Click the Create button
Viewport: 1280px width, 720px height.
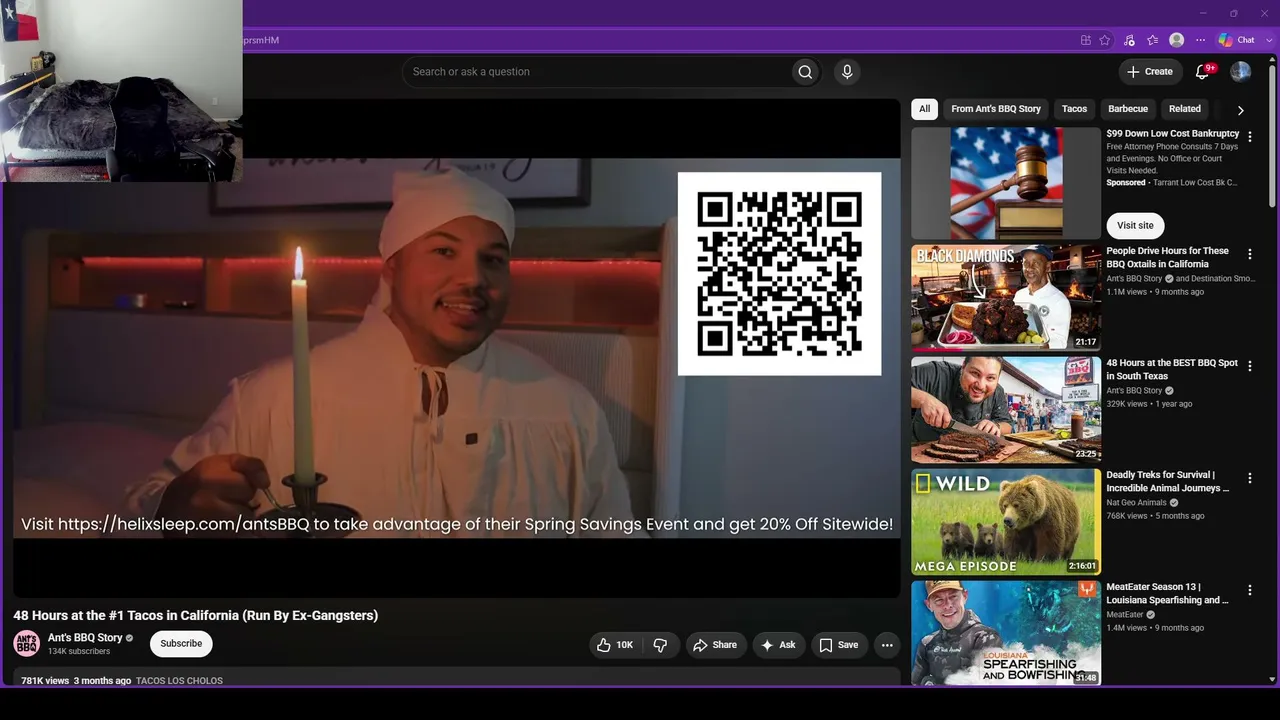point(1150,72)
